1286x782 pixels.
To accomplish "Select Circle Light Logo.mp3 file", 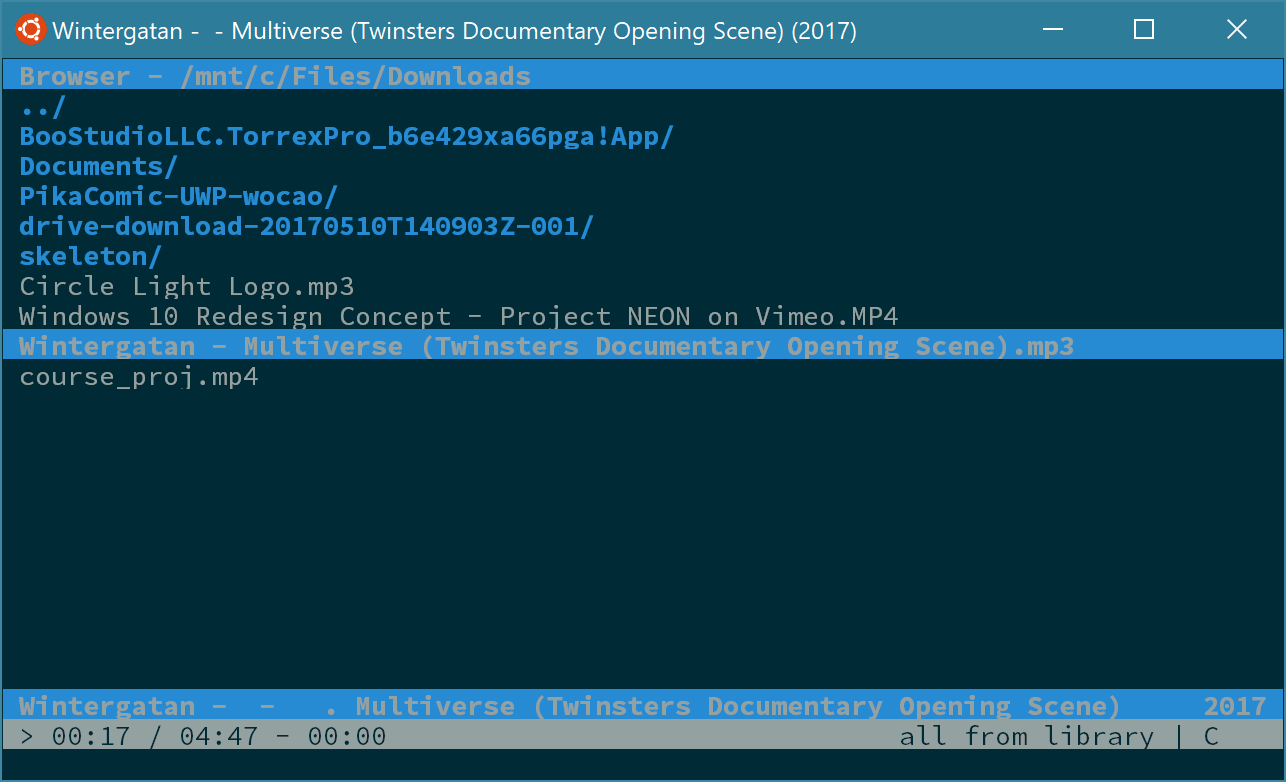I will tap(186, 287).
